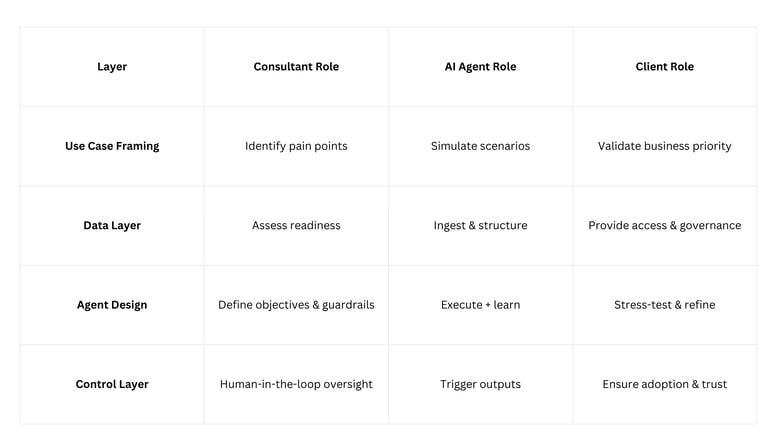This screenshot has width=768, height=442.
Task: Select the 'Consultant Role' header cell
Action: (x=296, y=67)
